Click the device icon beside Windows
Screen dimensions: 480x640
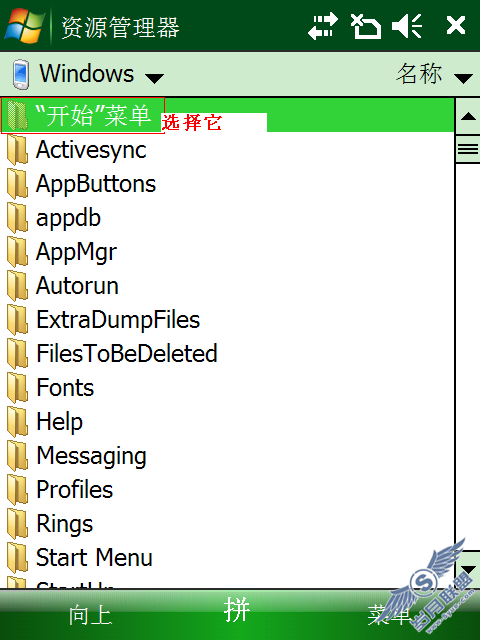pyautogui.click(x=20, y=74)
